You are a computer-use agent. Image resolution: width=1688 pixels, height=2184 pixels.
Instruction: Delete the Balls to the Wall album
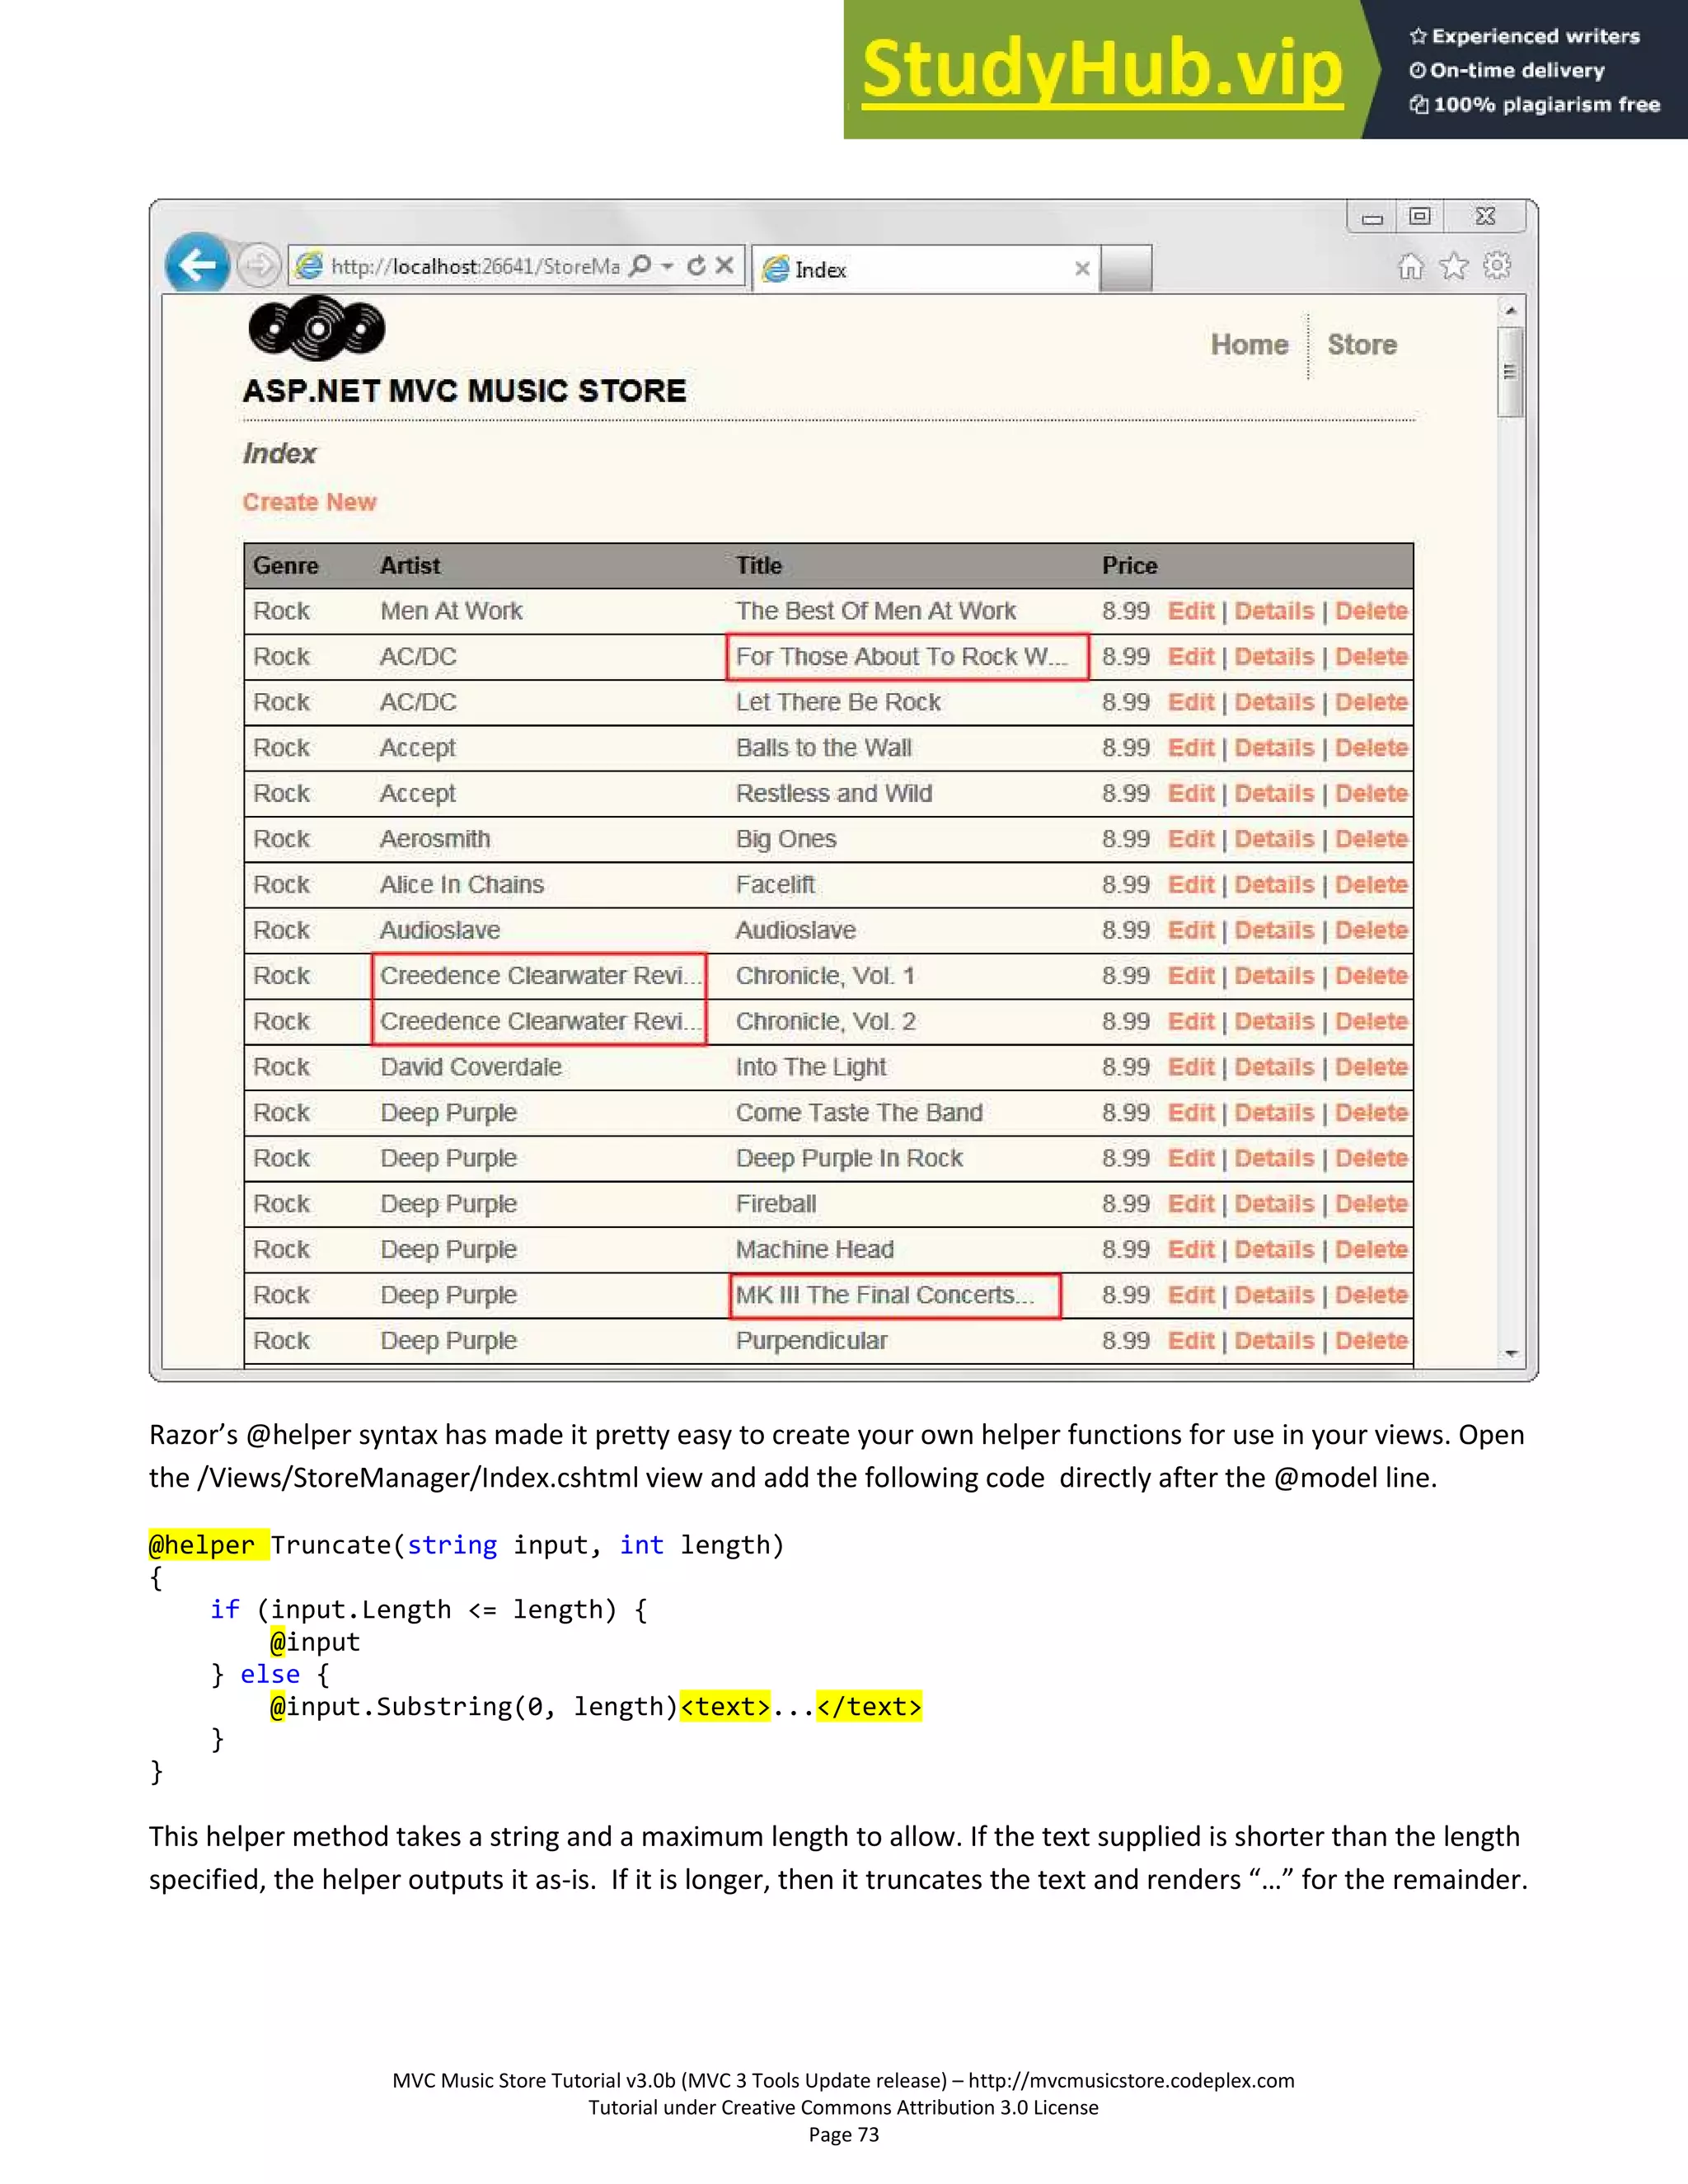(1371, 748)
